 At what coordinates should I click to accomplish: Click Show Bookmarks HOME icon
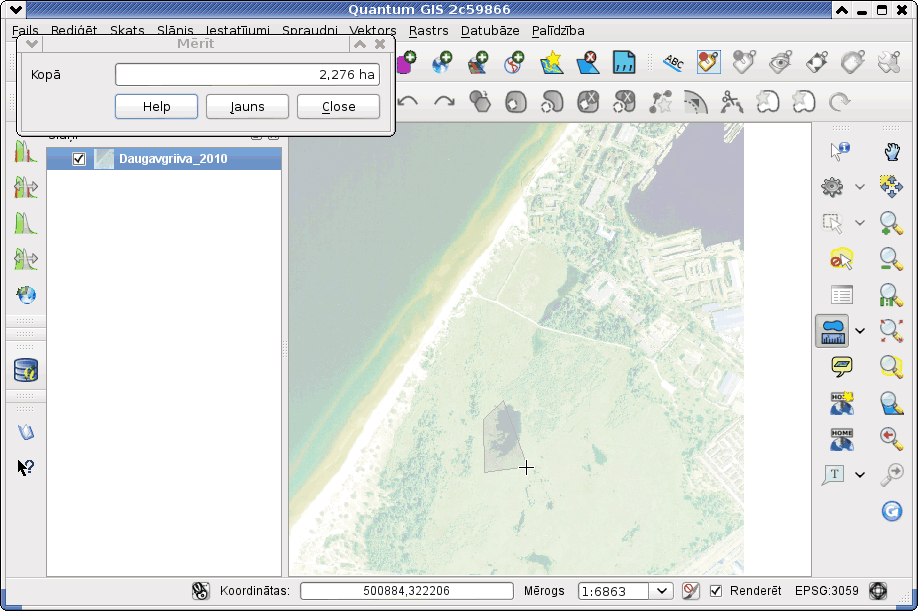[x=841, y=439]
